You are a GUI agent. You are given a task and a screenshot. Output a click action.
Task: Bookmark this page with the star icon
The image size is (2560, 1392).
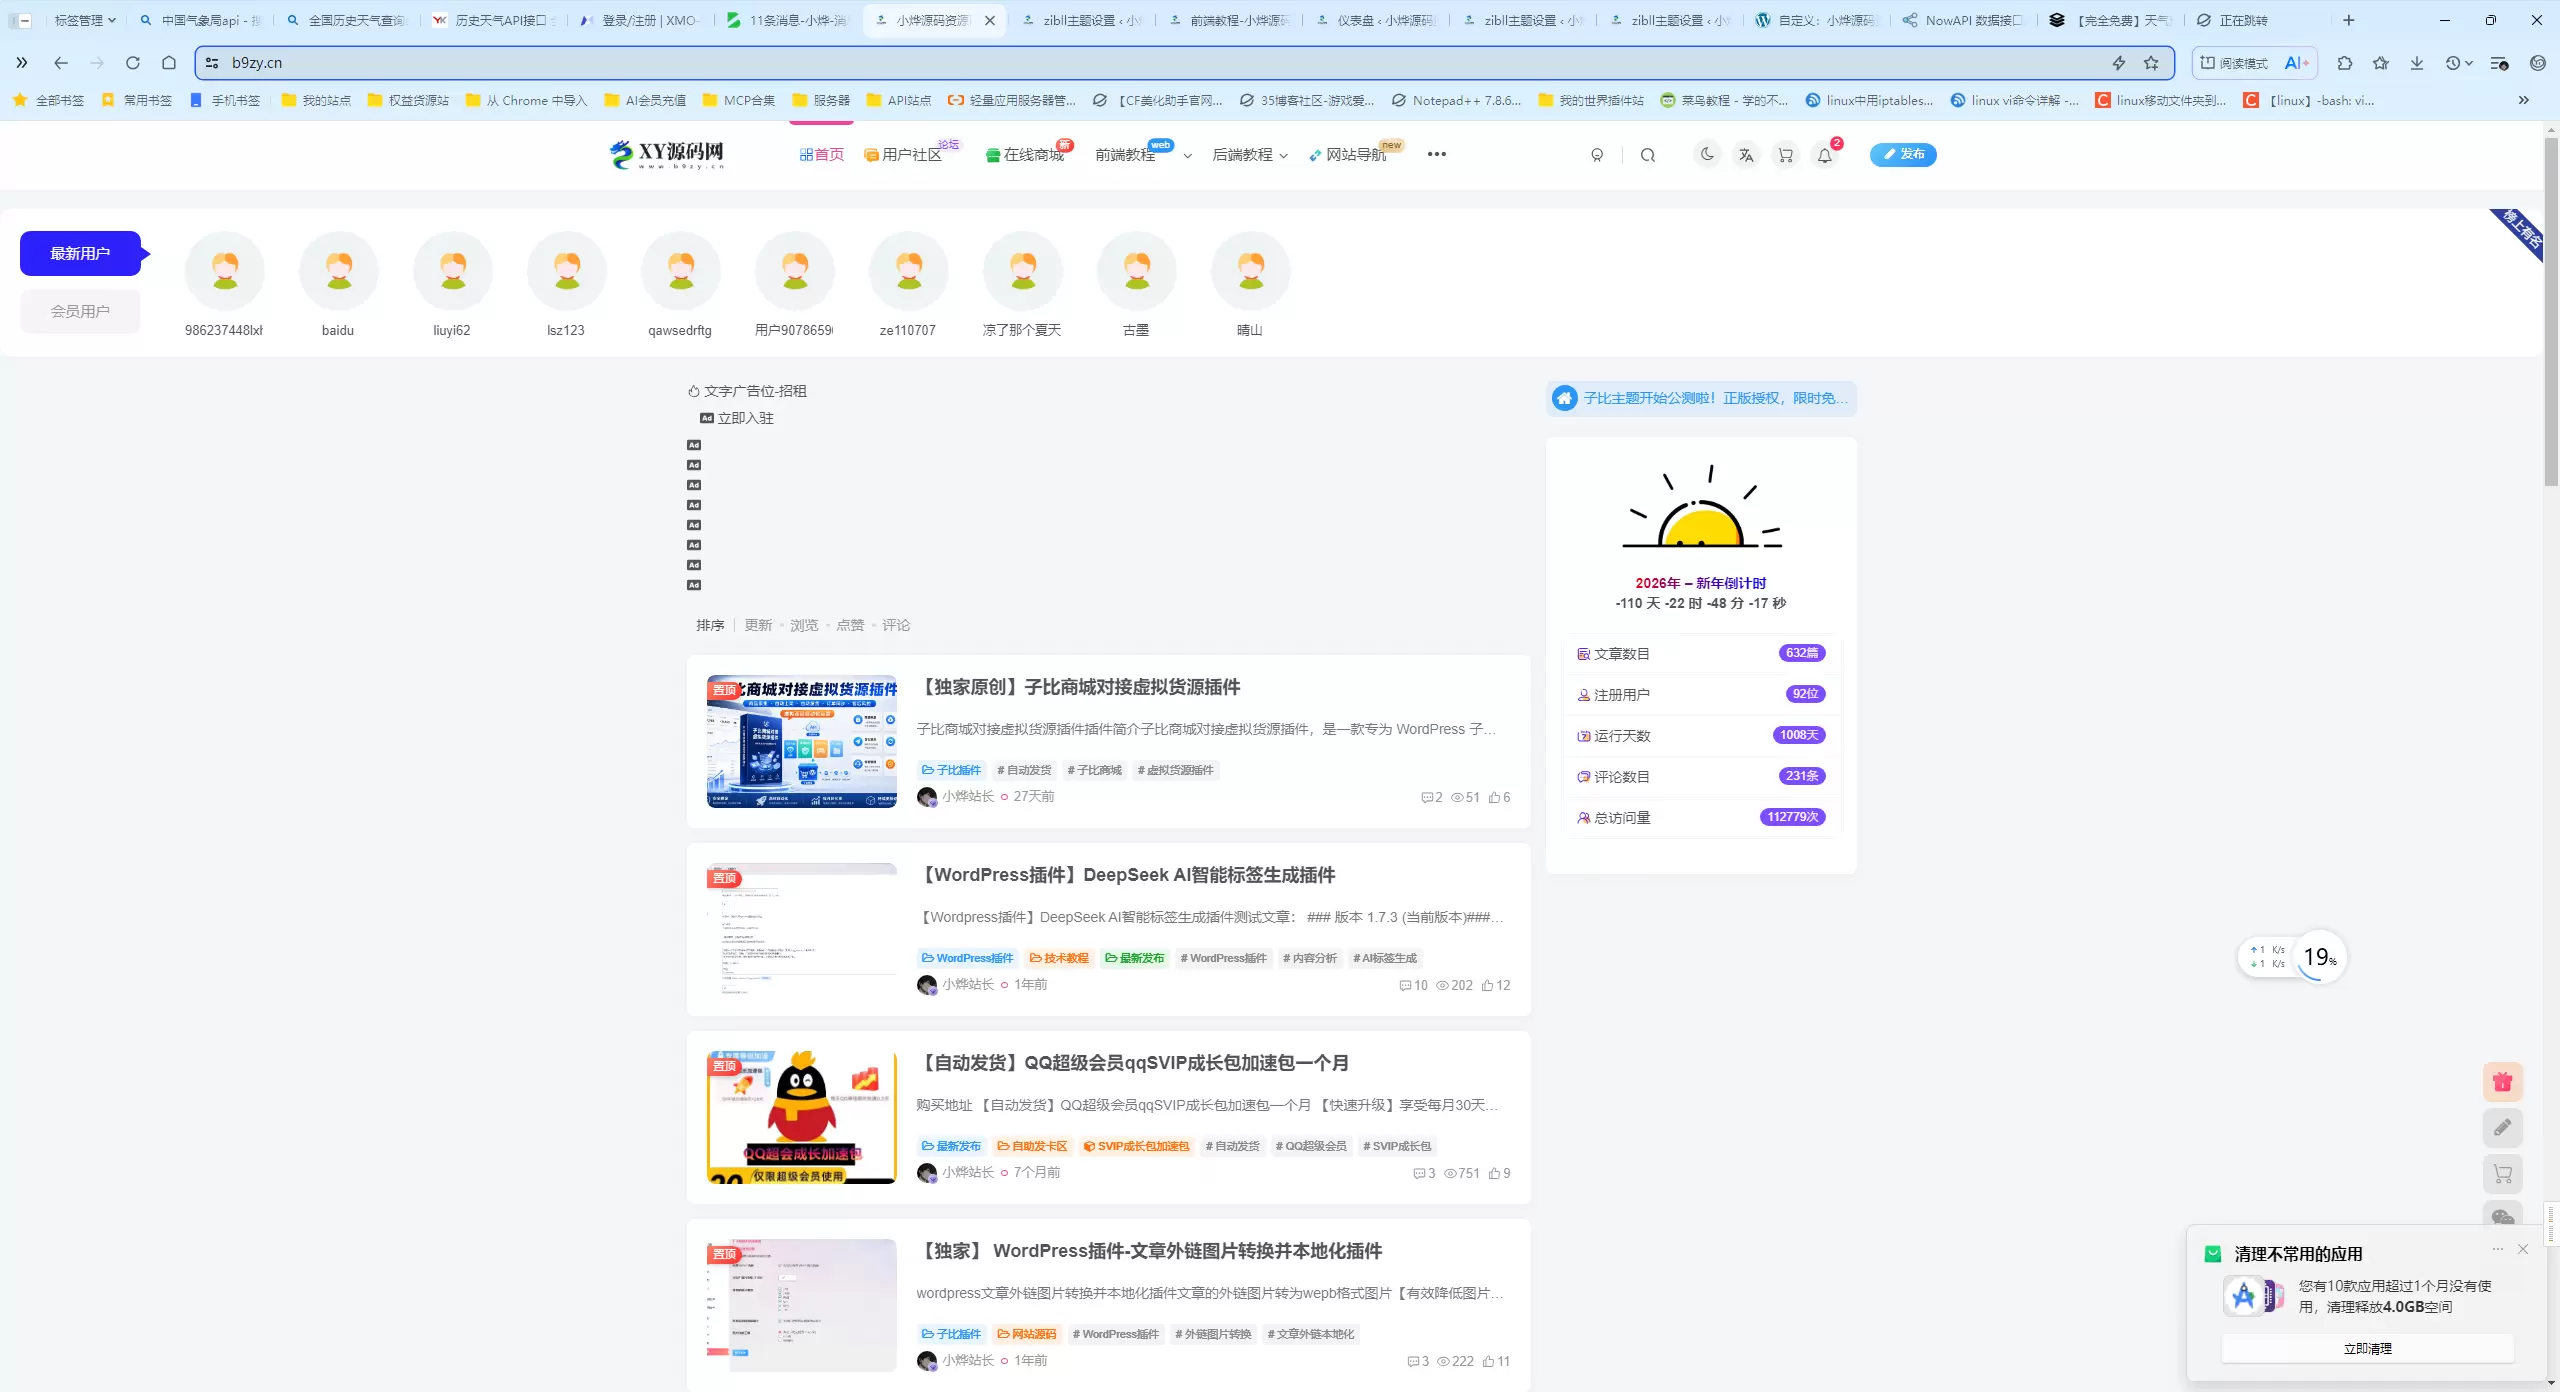tap(2151, 63)
